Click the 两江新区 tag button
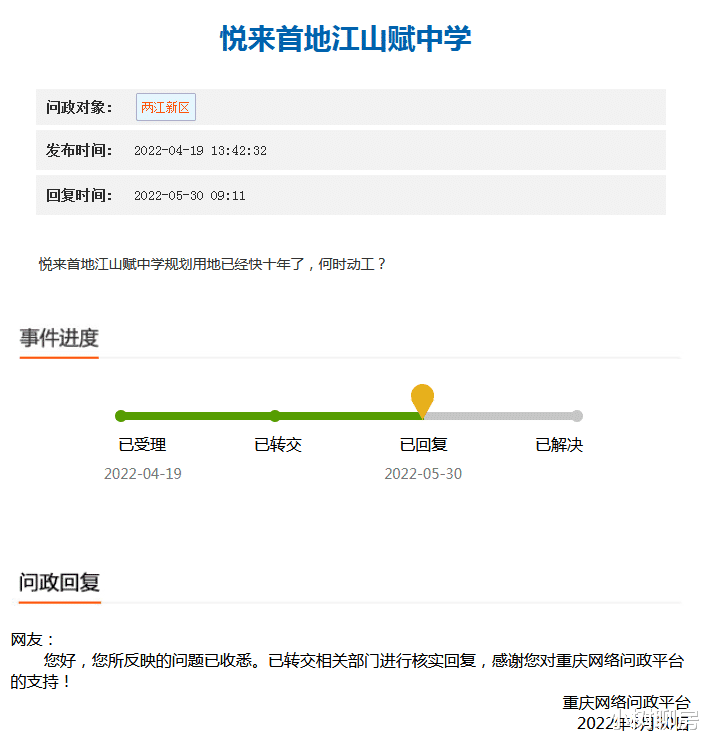711x746 pixels. 166,107
